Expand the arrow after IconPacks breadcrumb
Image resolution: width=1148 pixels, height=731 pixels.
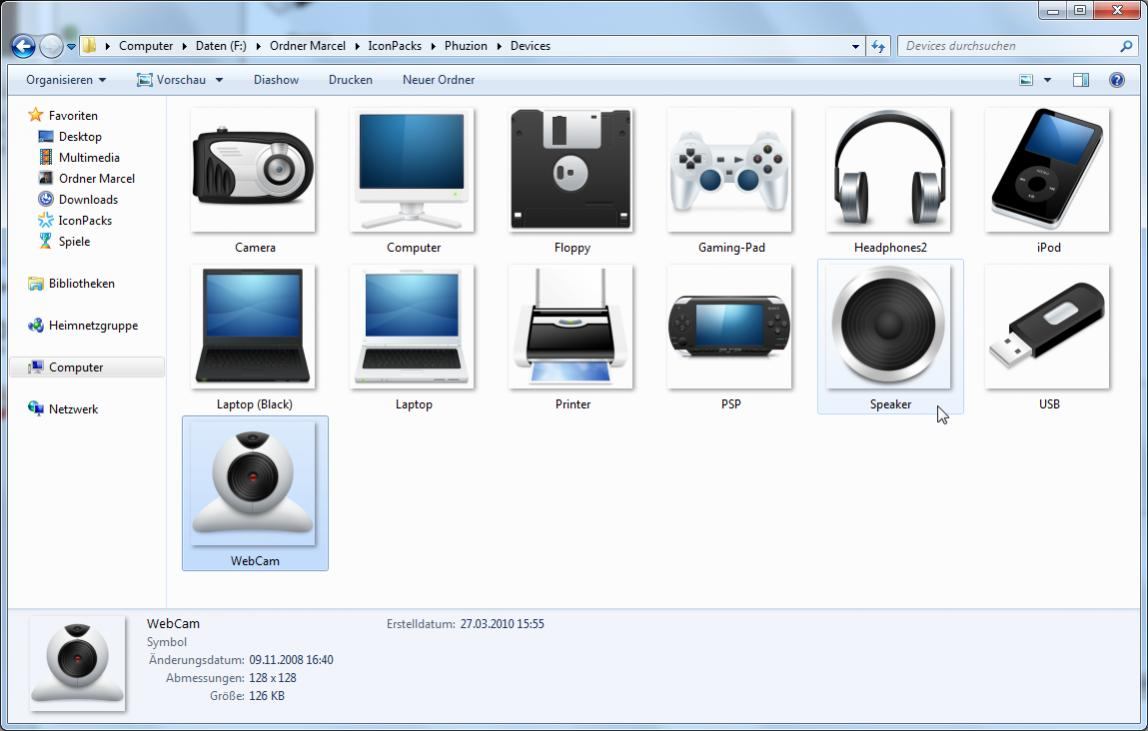[433, 46]
